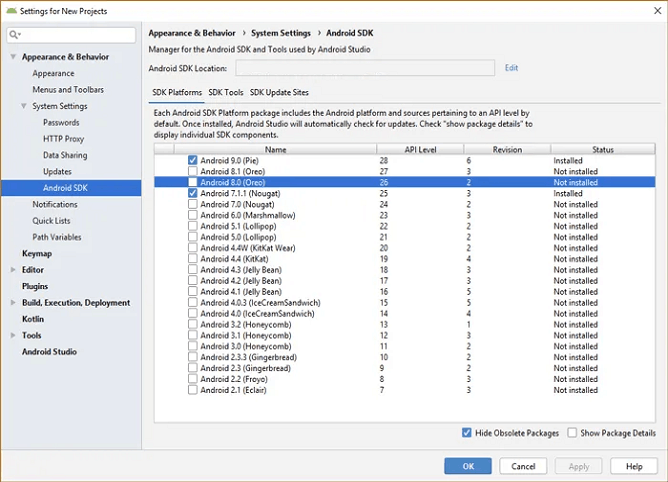Expand the Build, Execution, Deployment node

coord(13,303)
